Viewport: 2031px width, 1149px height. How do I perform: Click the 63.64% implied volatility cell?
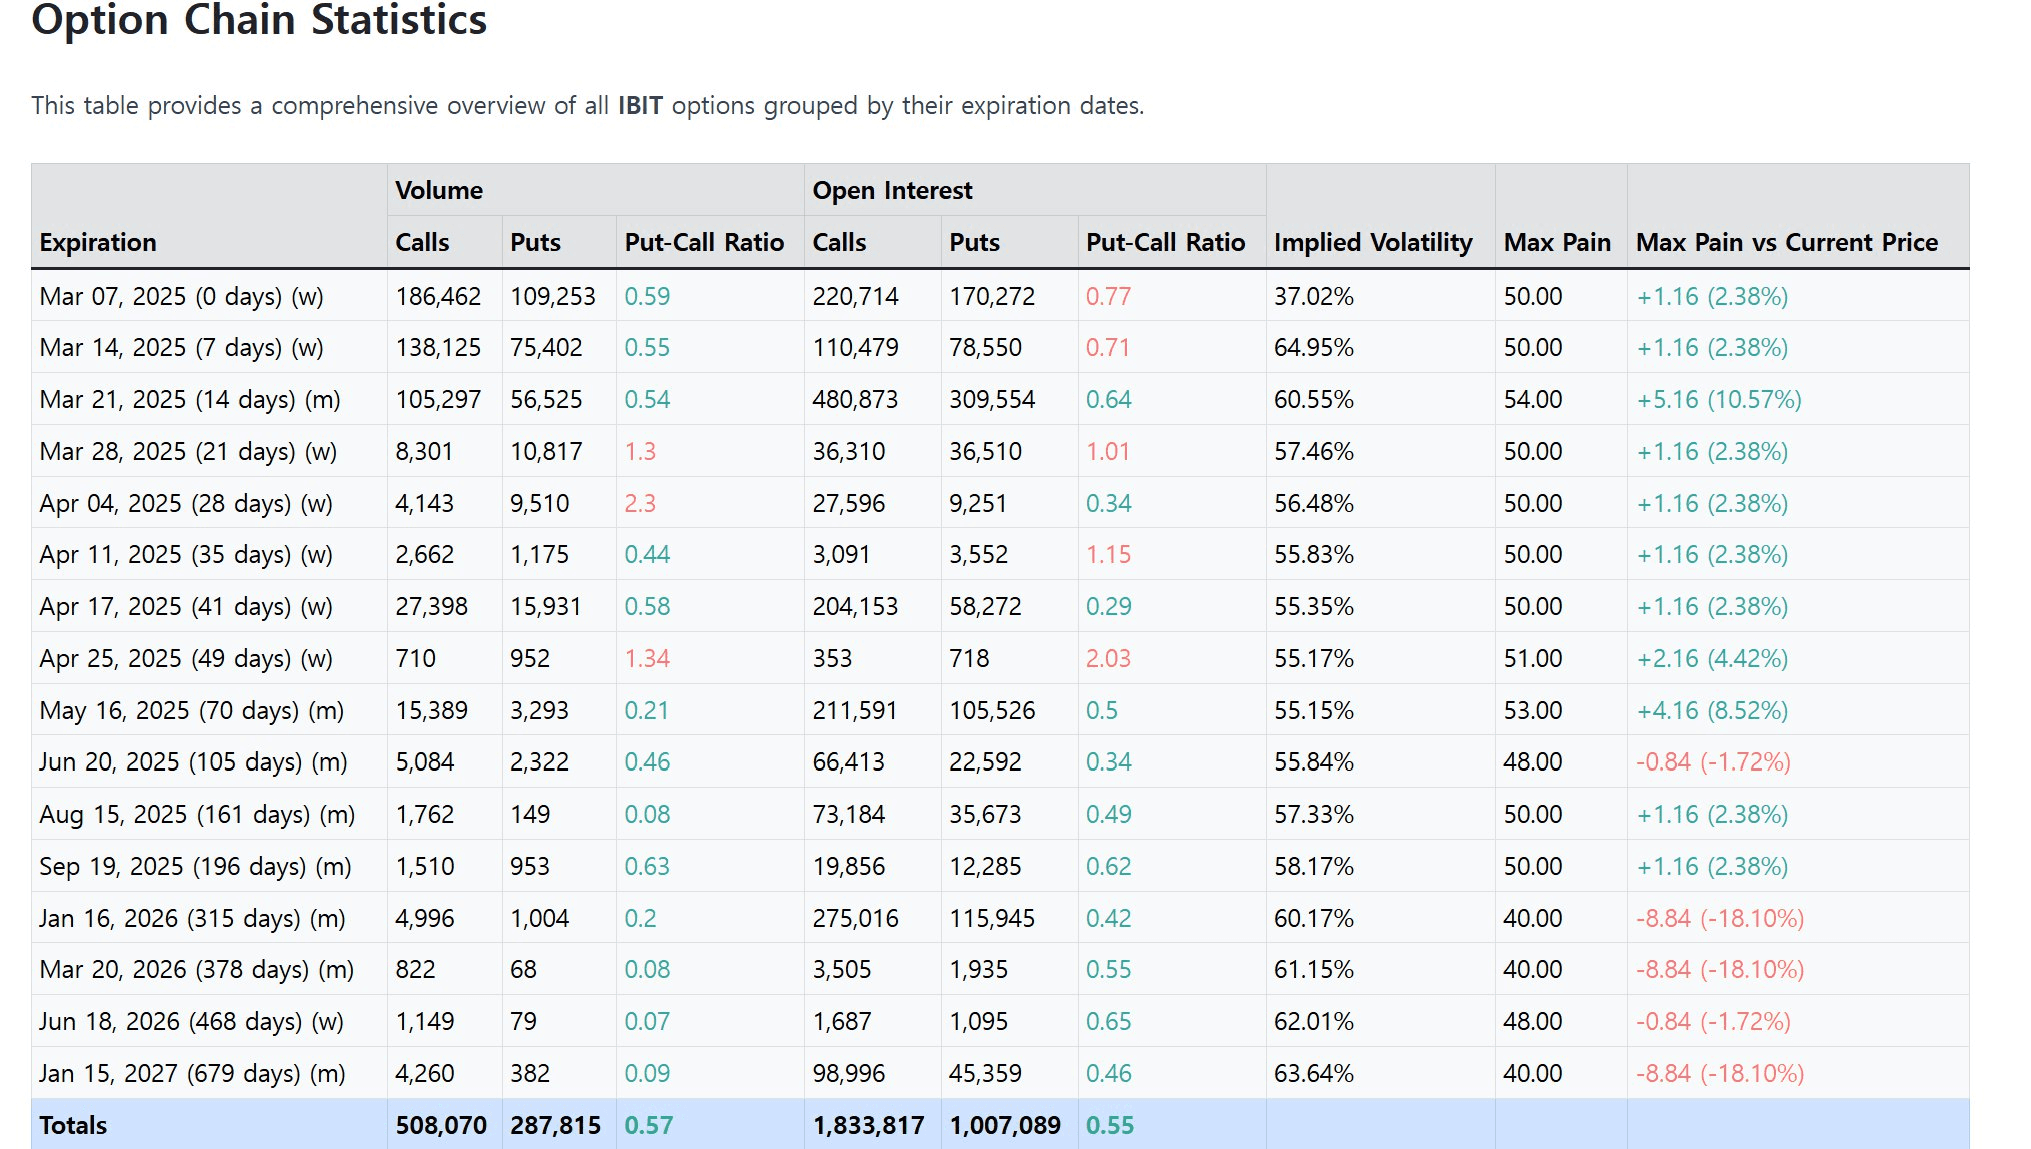pyautogui.click(x=1314, y=1073)
